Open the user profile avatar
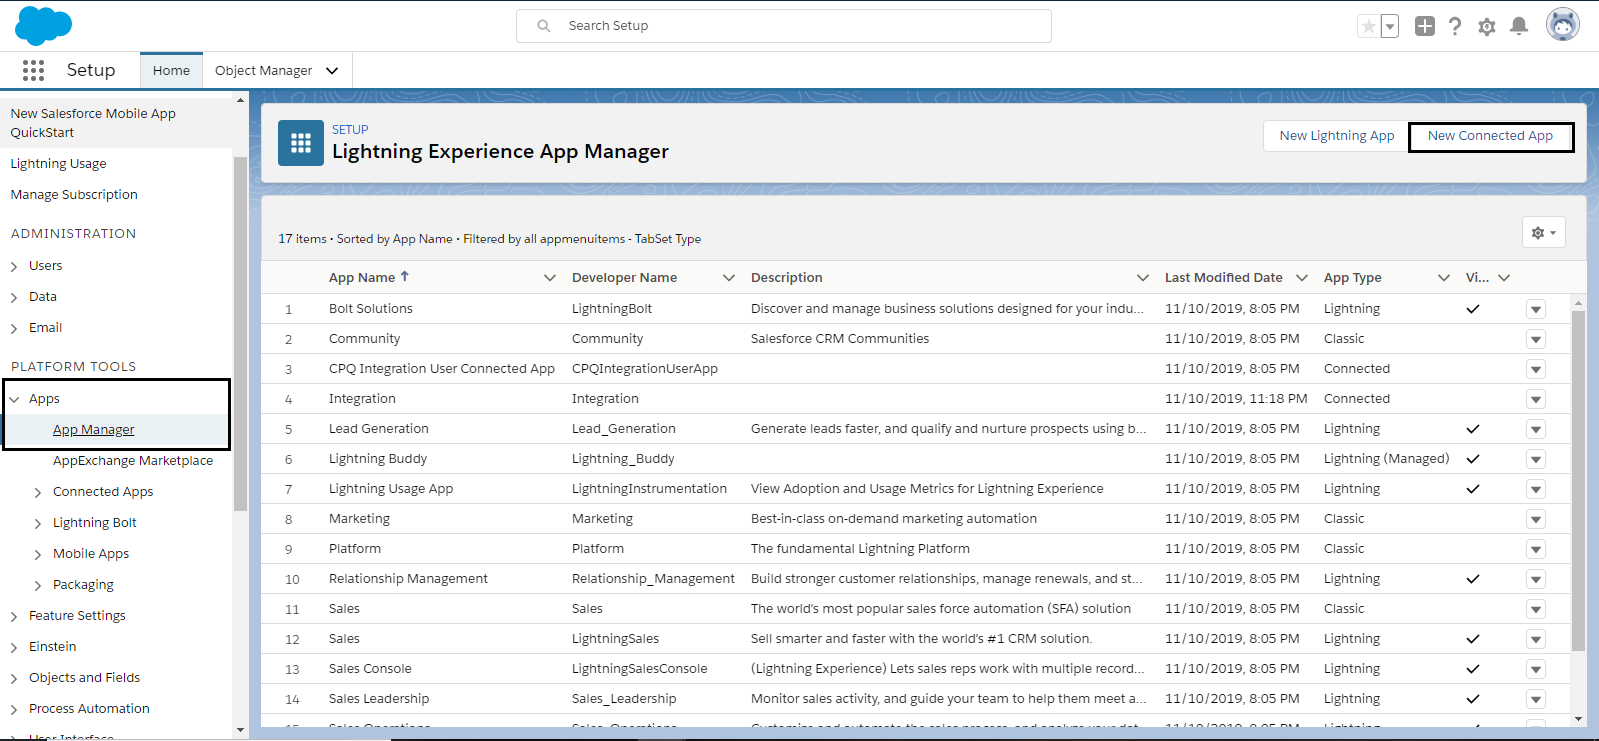Viewport: 1599px width, 741px height. [1563, 25]
